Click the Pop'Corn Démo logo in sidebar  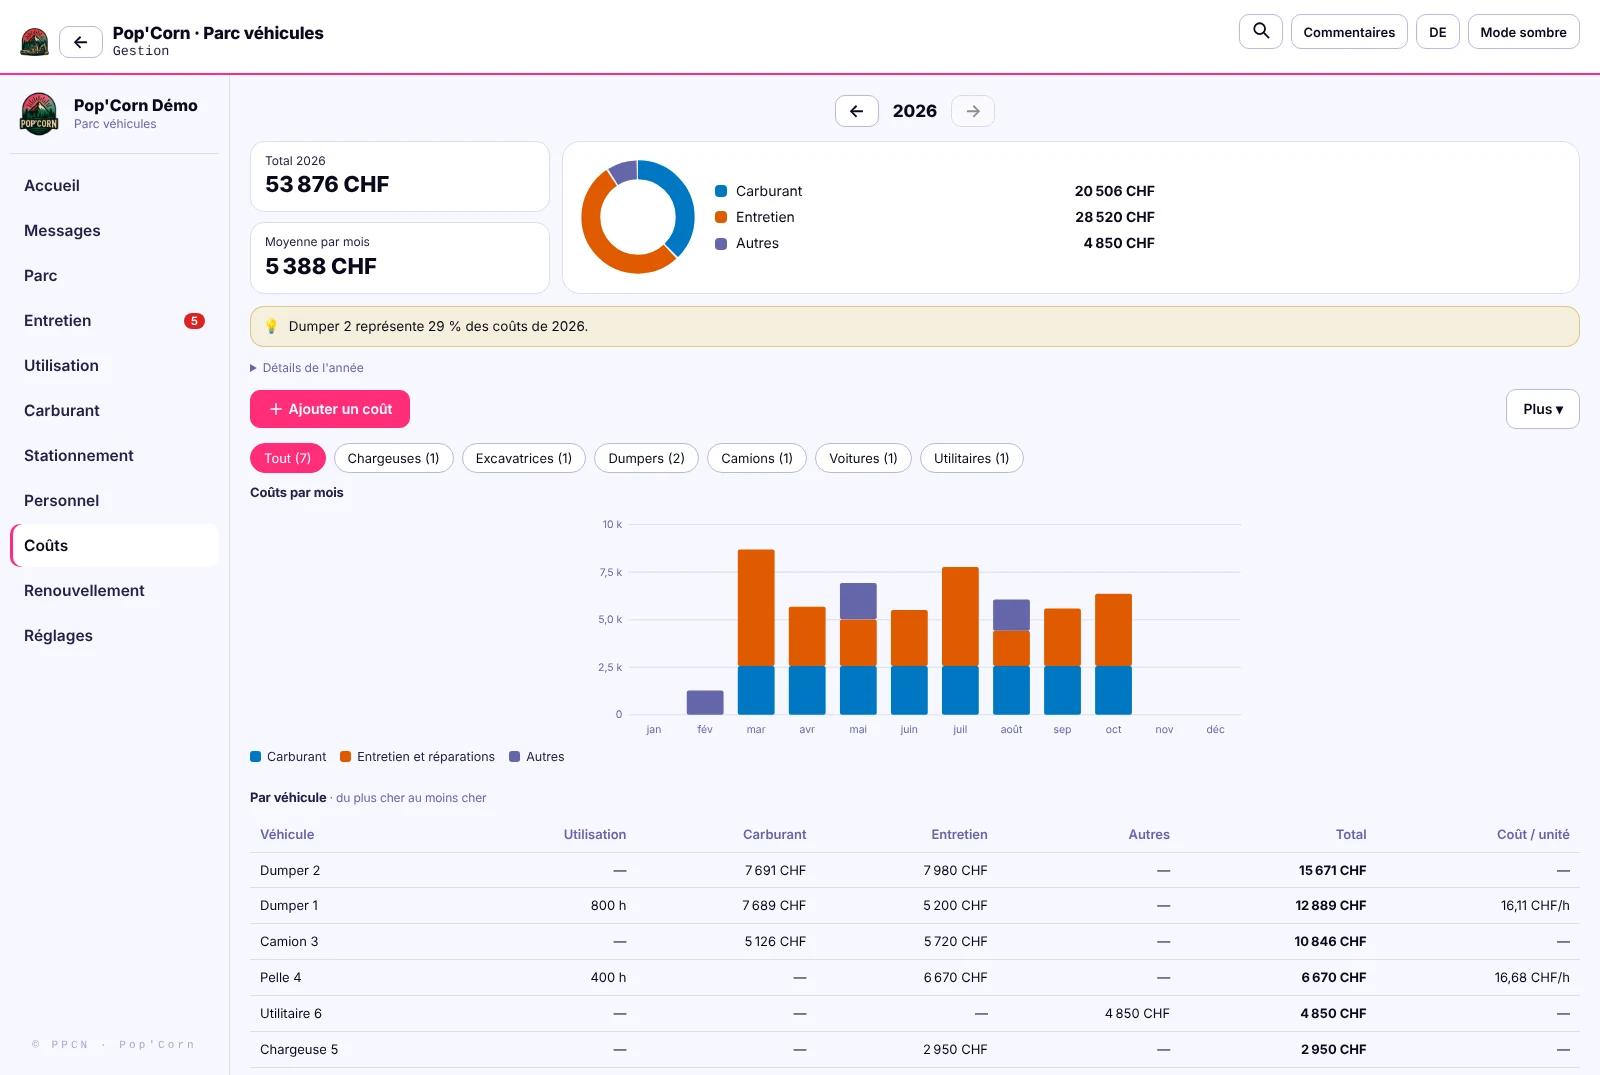point(39,114)
